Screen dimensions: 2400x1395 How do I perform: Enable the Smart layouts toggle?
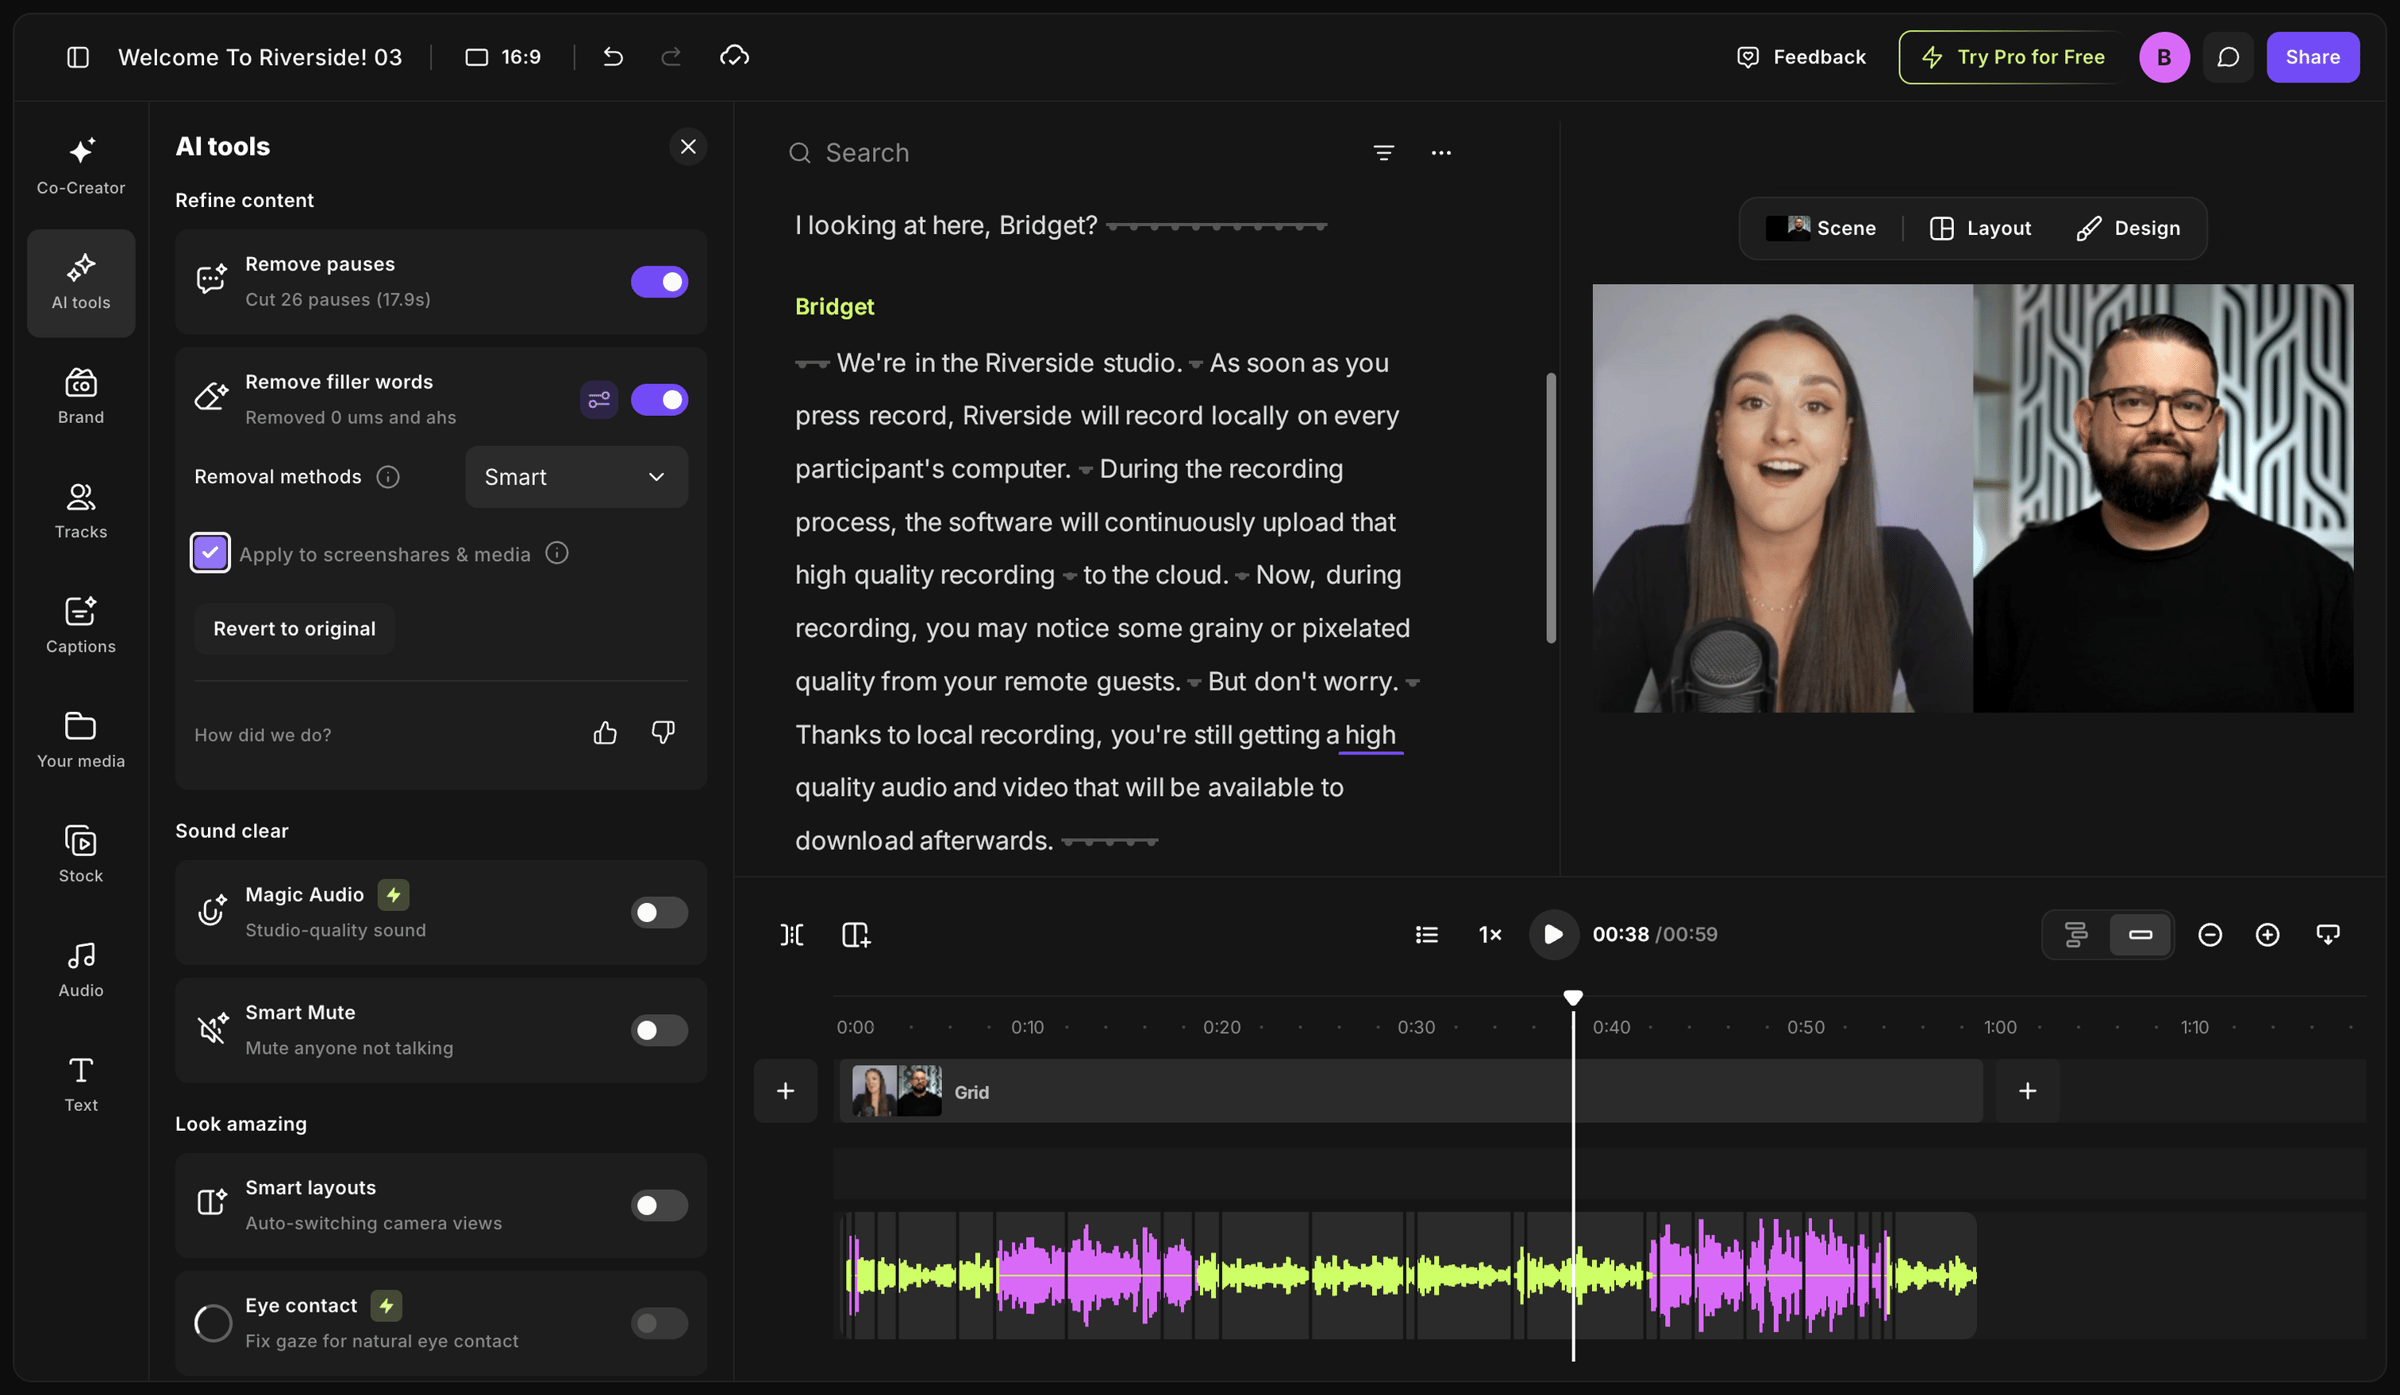click(x=659, y=1205)
